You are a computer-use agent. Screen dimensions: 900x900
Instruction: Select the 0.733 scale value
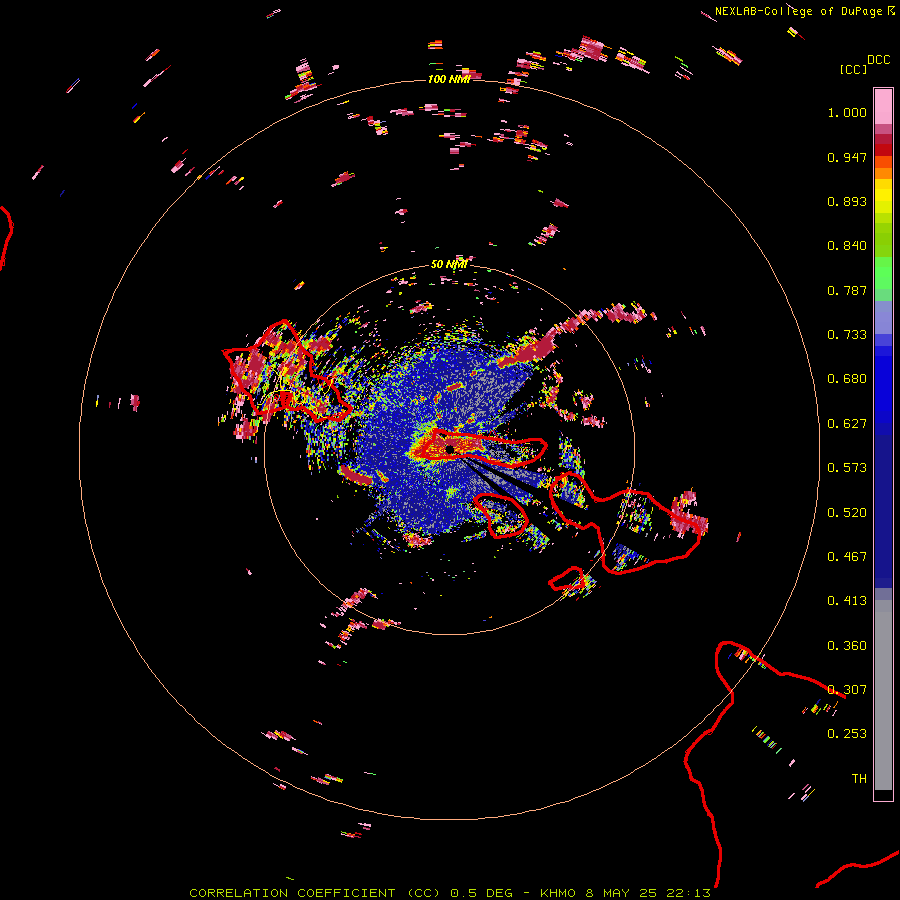pyautogui.click(x=847, y=335)
